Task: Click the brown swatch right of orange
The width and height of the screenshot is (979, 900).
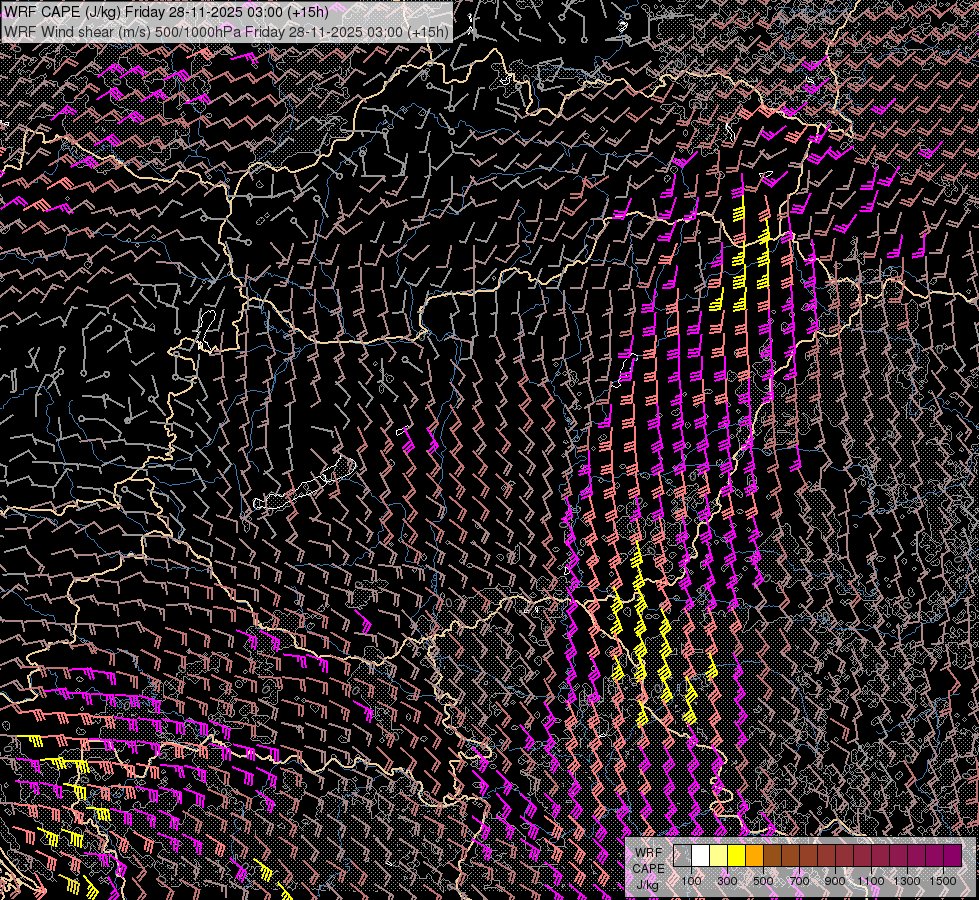Action: coord(772,856)
